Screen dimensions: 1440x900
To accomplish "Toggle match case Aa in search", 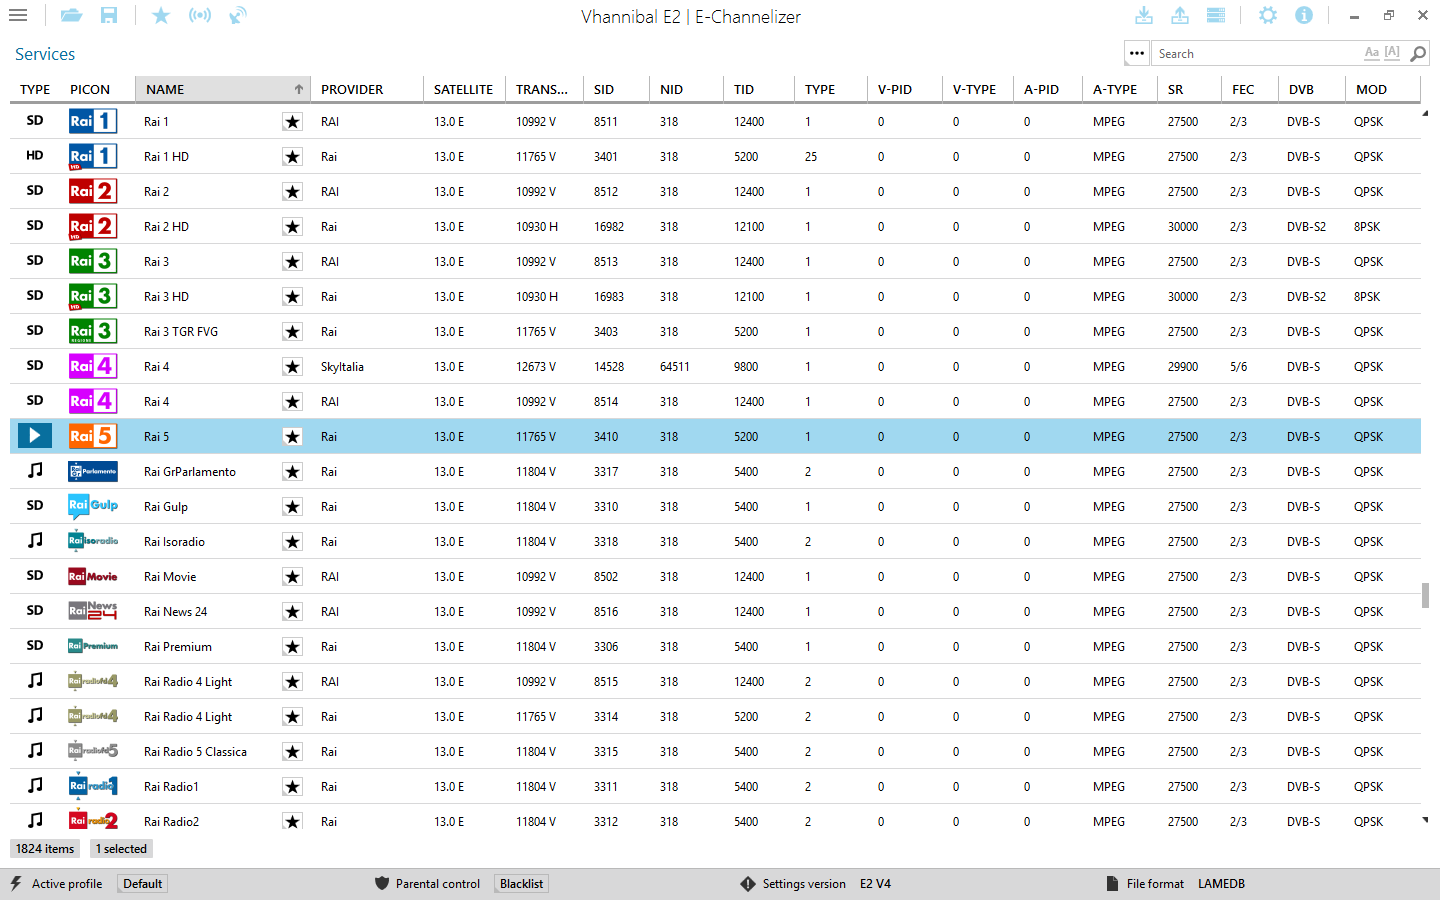I will tap(1371, 53).
